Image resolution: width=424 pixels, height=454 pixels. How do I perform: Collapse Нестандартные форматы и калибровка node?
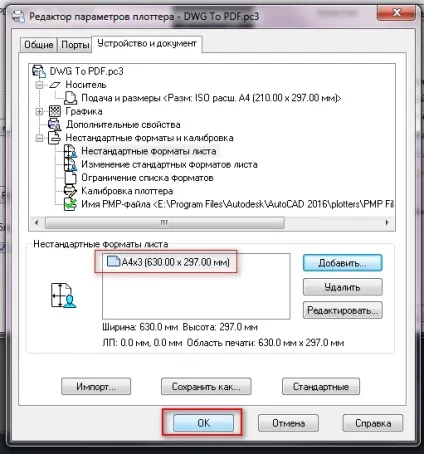pyautogui.click(x=39, y=138)
